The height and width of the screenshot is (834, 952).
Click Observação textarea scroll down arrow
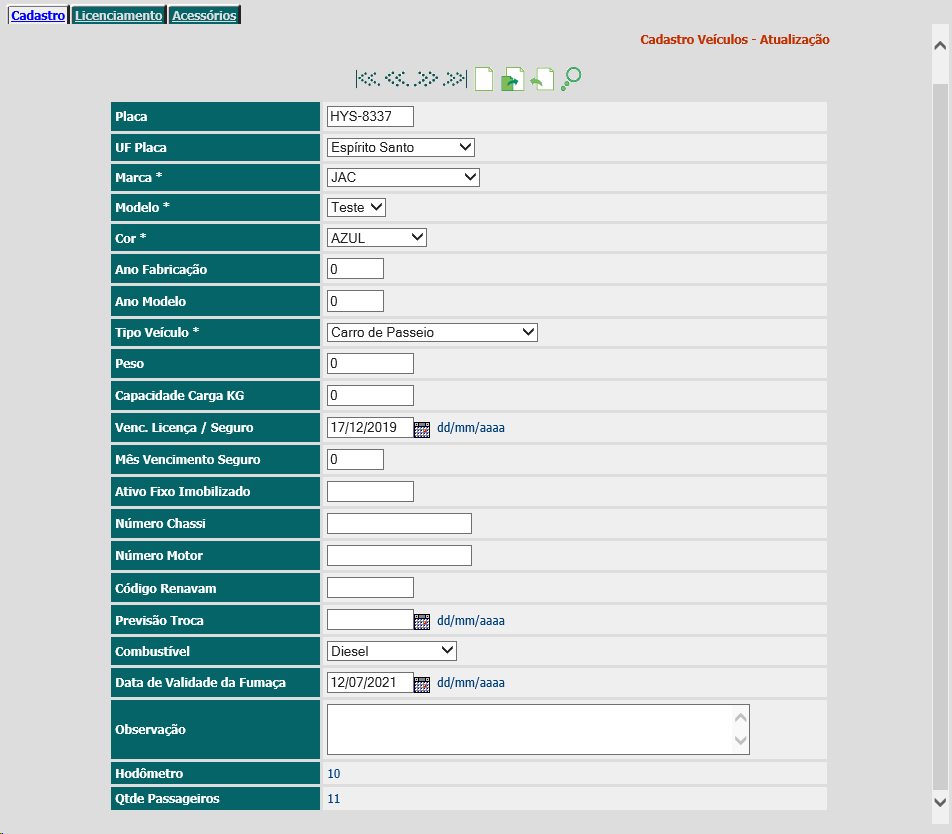click(x=741, y=741)
